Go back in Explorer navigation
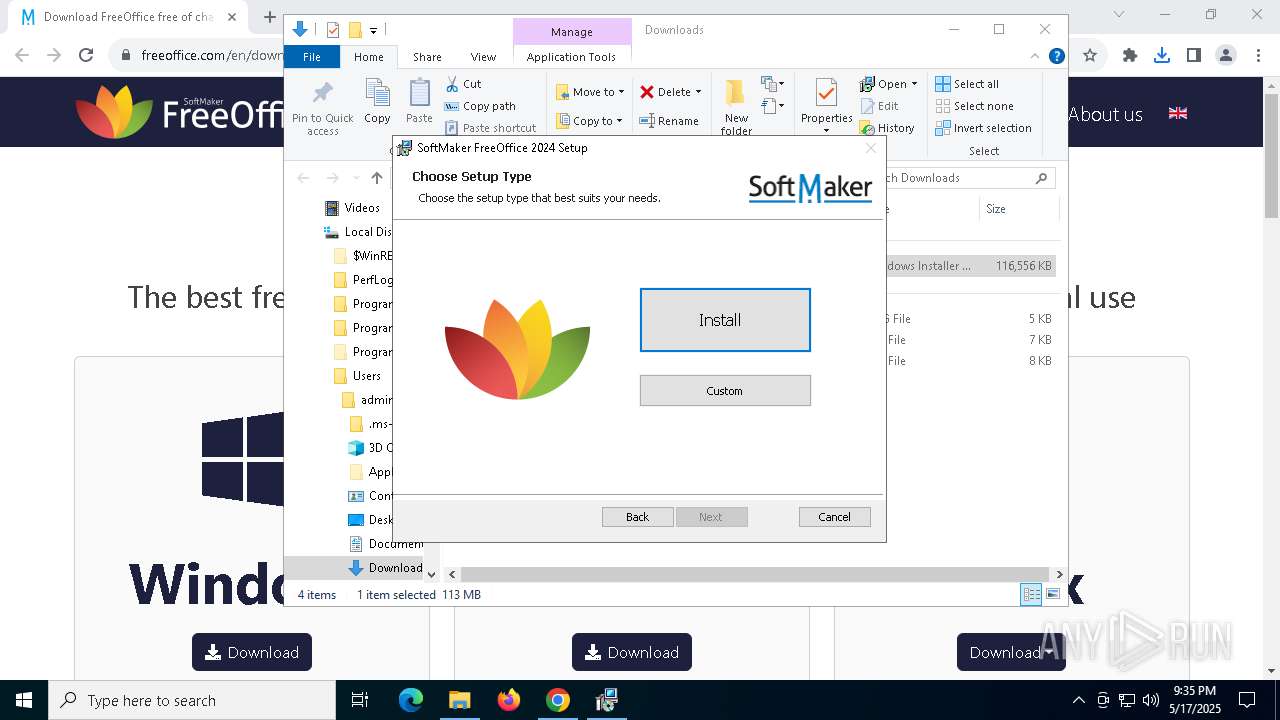The width and height of the screenshot is (1280, 720). 303,178
